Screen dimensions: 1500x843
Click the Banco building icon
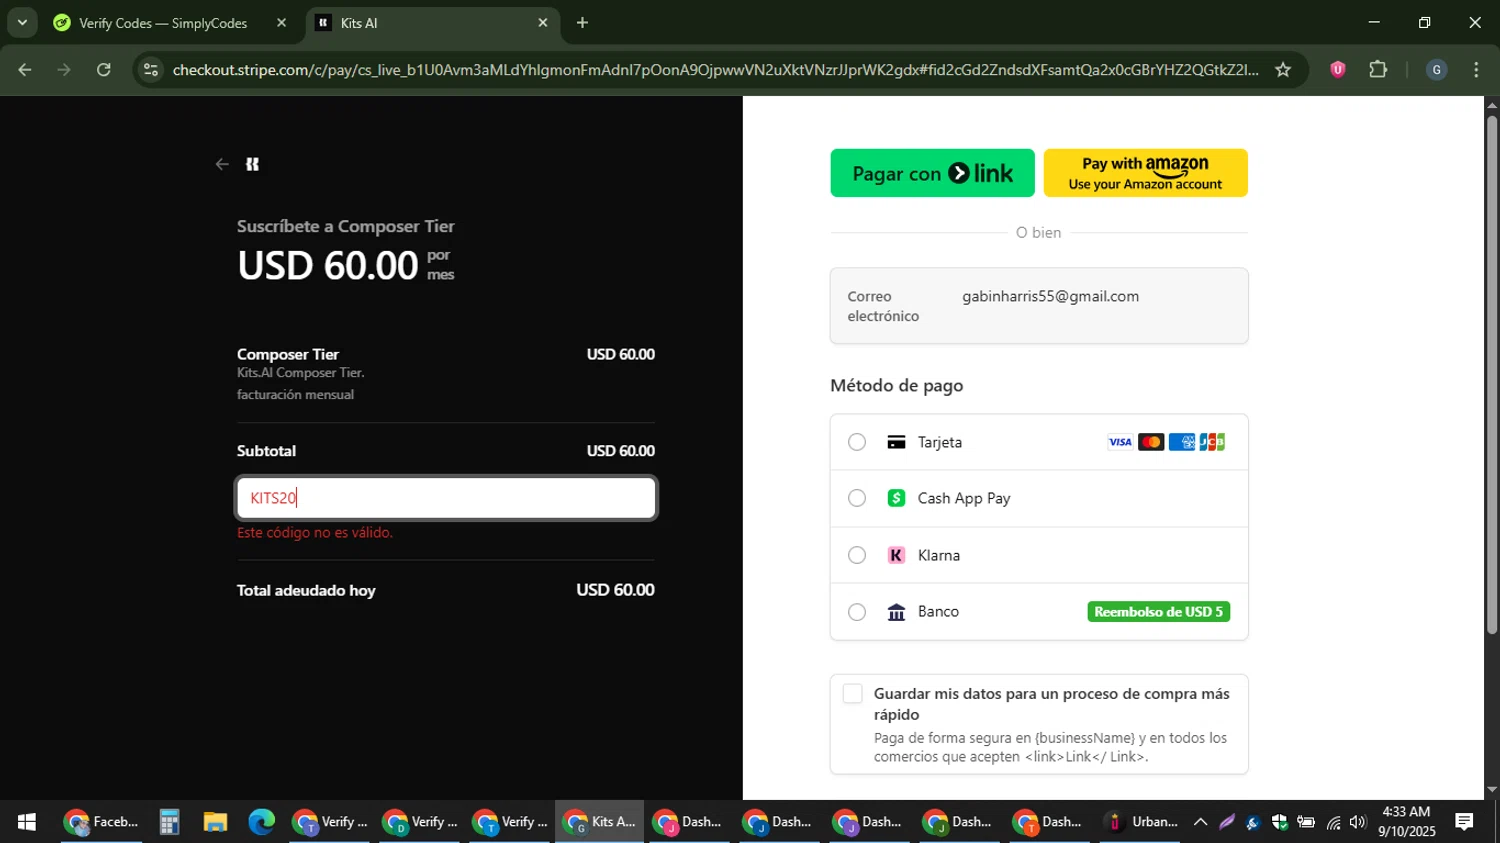896,612
